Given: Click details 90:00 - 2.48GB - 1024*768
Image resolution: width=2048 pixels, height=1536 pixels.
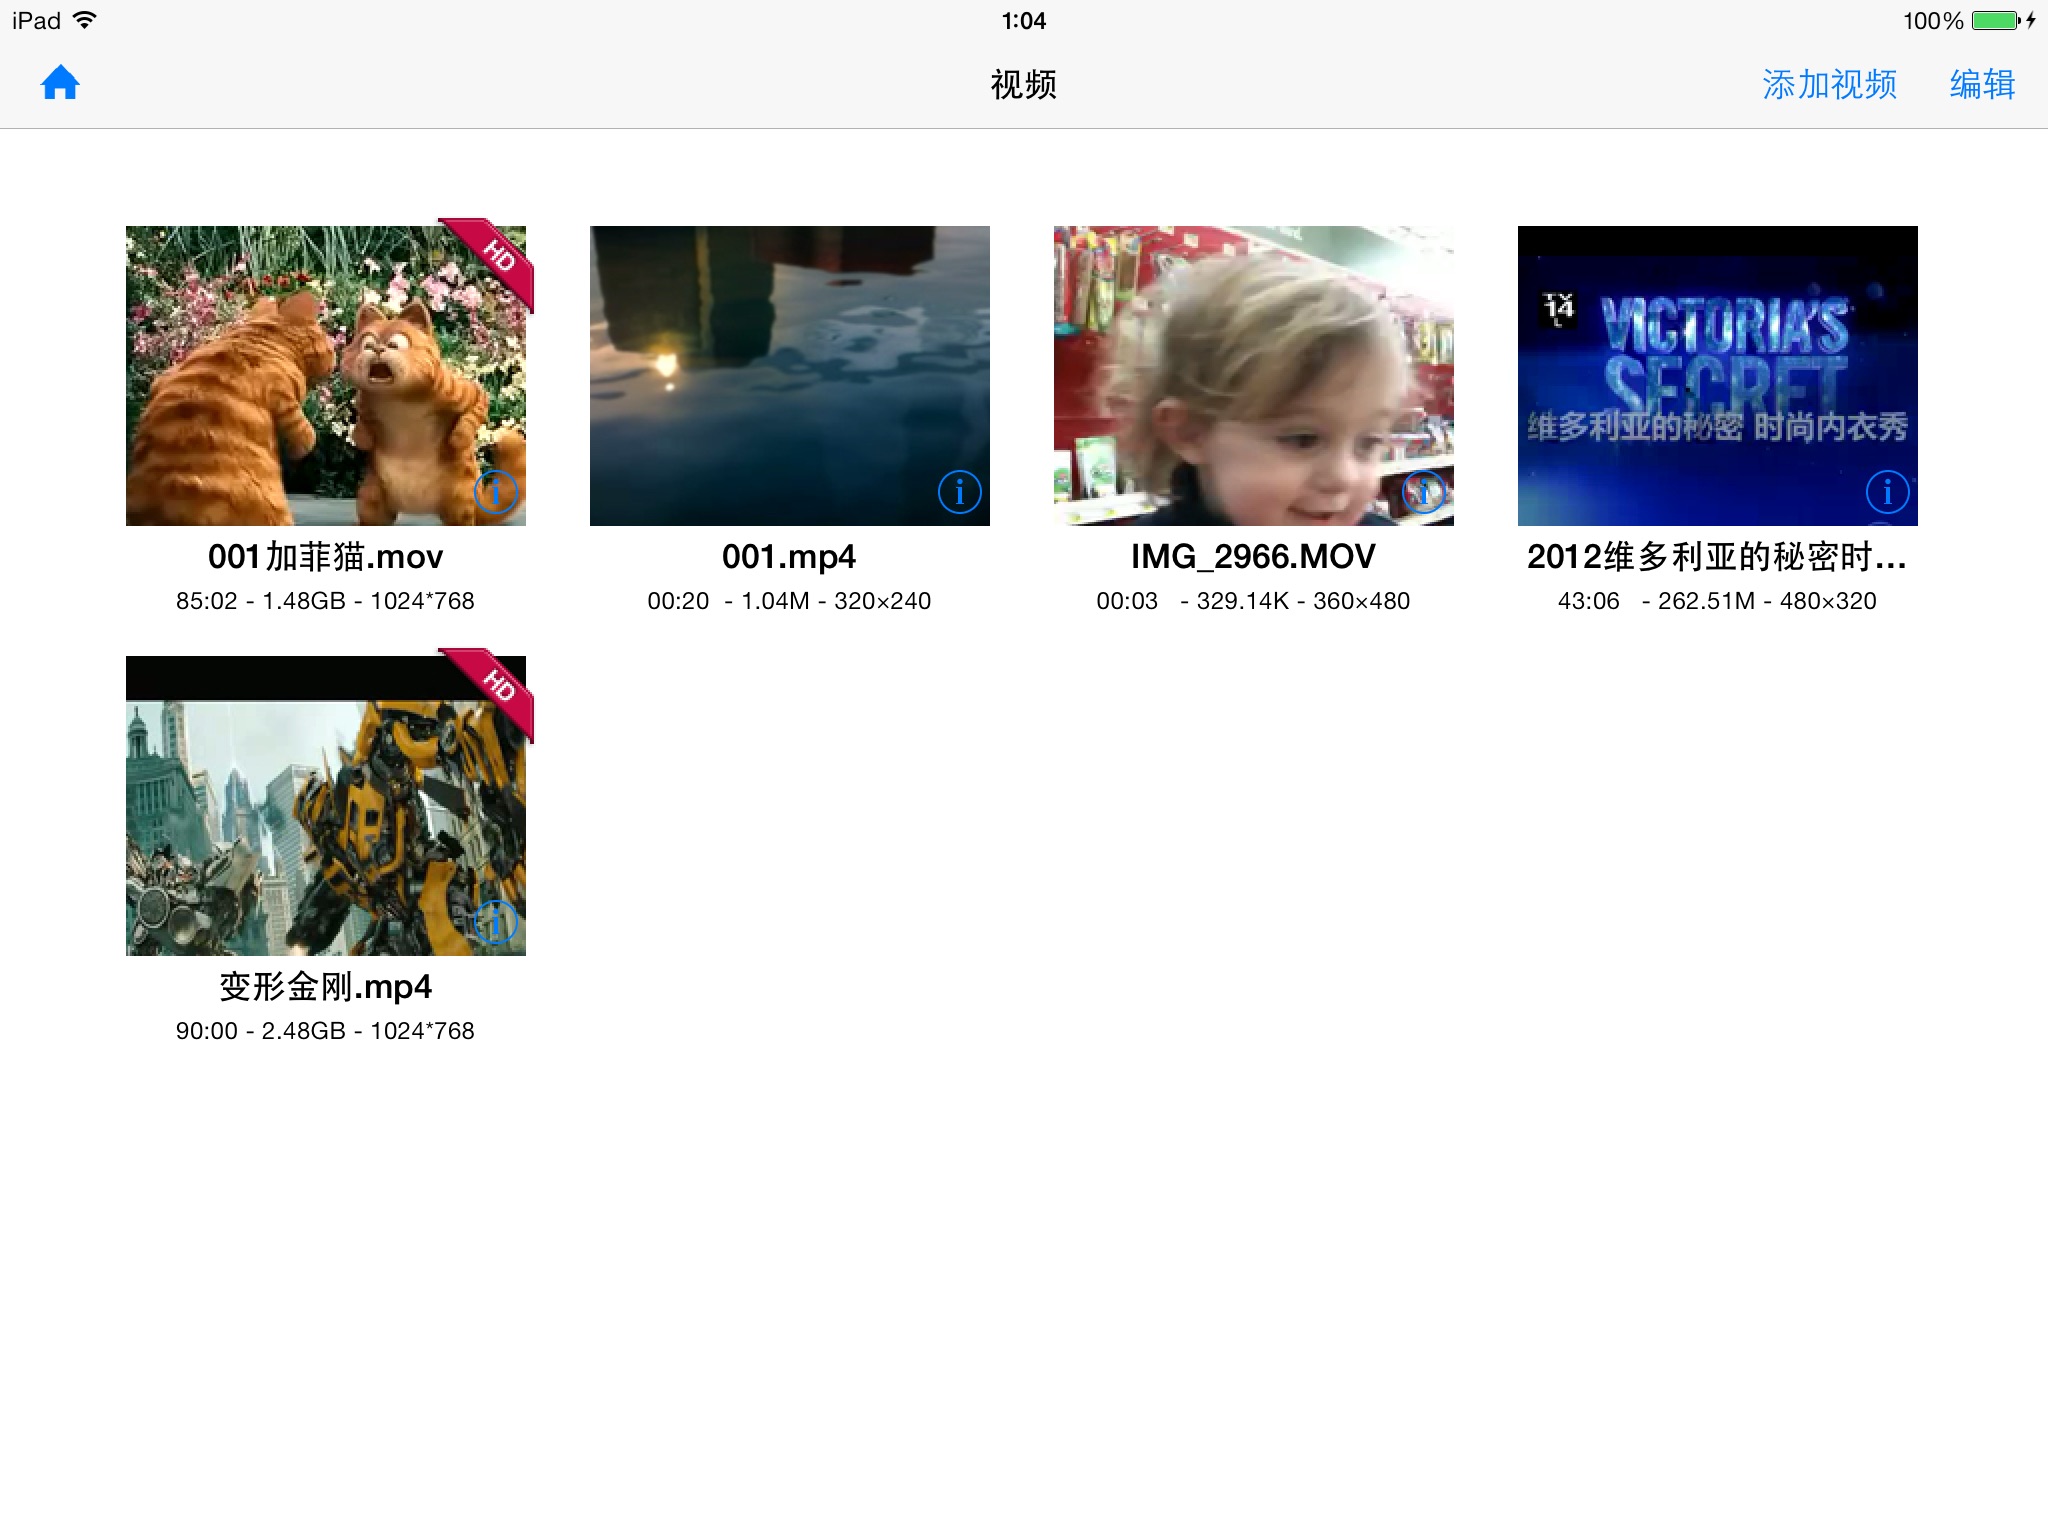Looking at the screenshot, I should click(x=325, y=1031).
